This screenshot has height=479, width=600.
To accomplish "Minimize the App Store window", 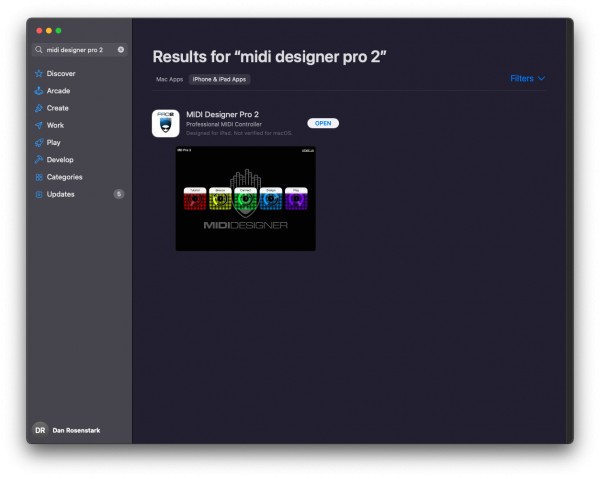I will click(49, 31).
